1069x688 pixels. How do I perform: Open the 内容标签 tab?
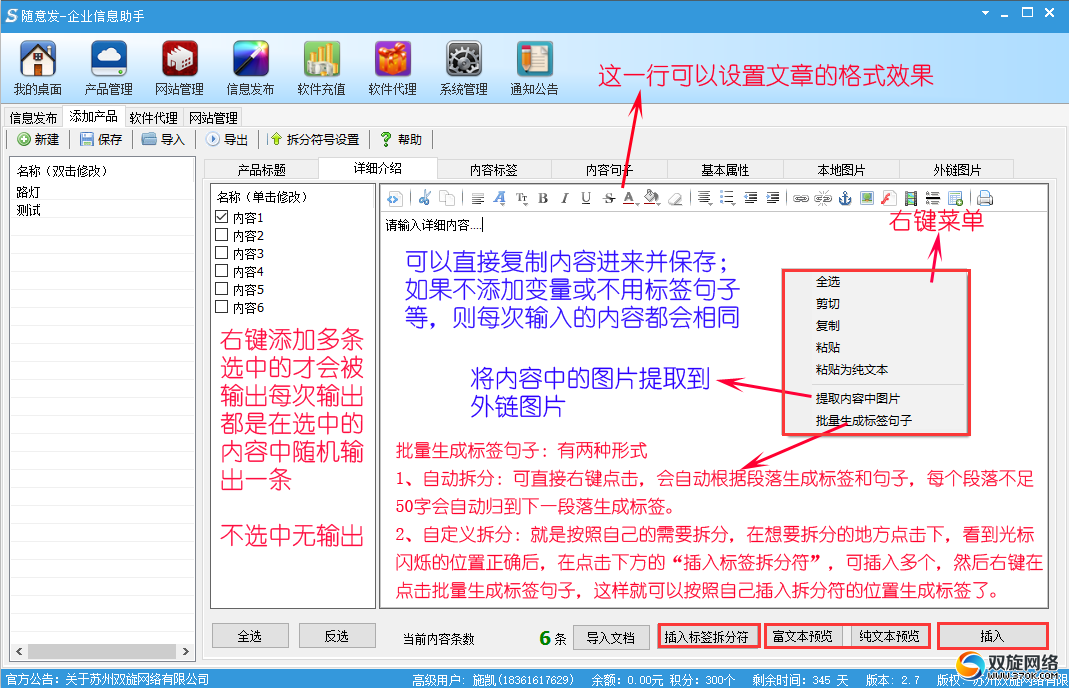[x=494, y=170]
